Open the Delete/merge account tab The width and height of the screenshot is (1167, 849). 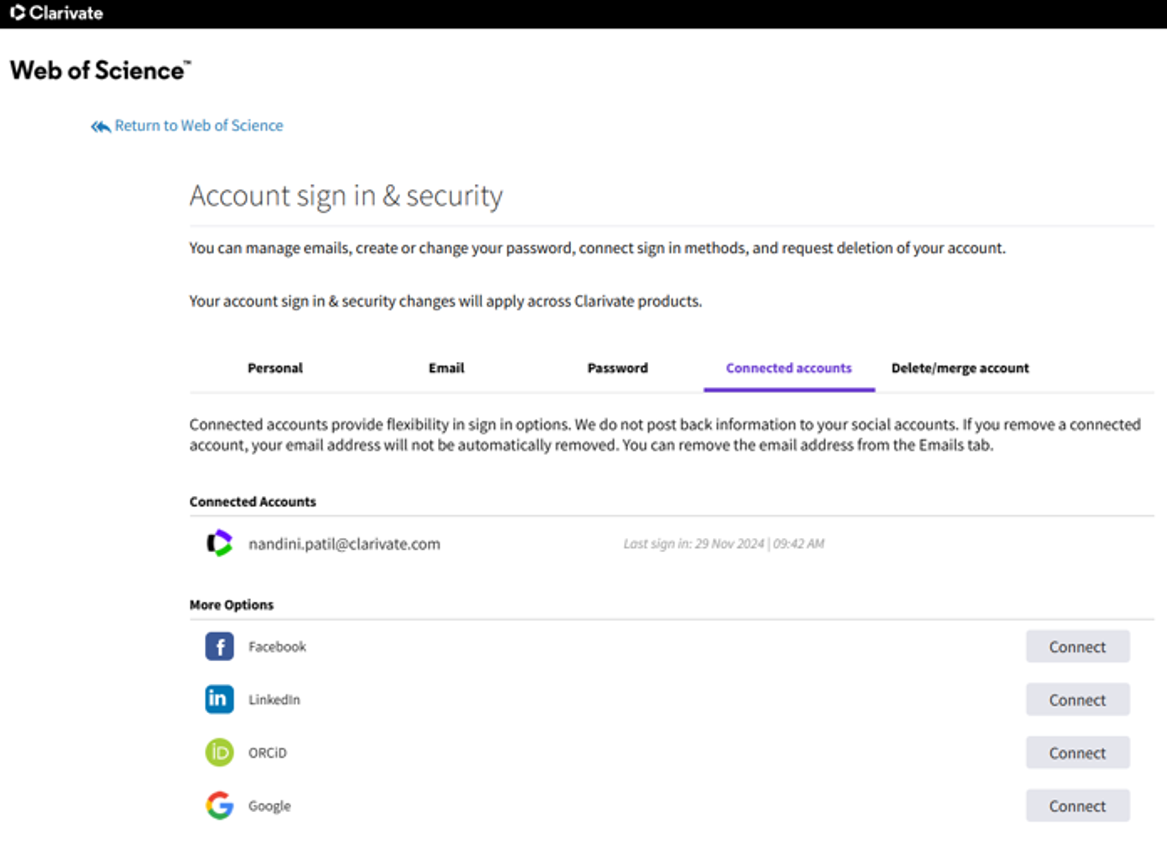[x=960, y=368]
